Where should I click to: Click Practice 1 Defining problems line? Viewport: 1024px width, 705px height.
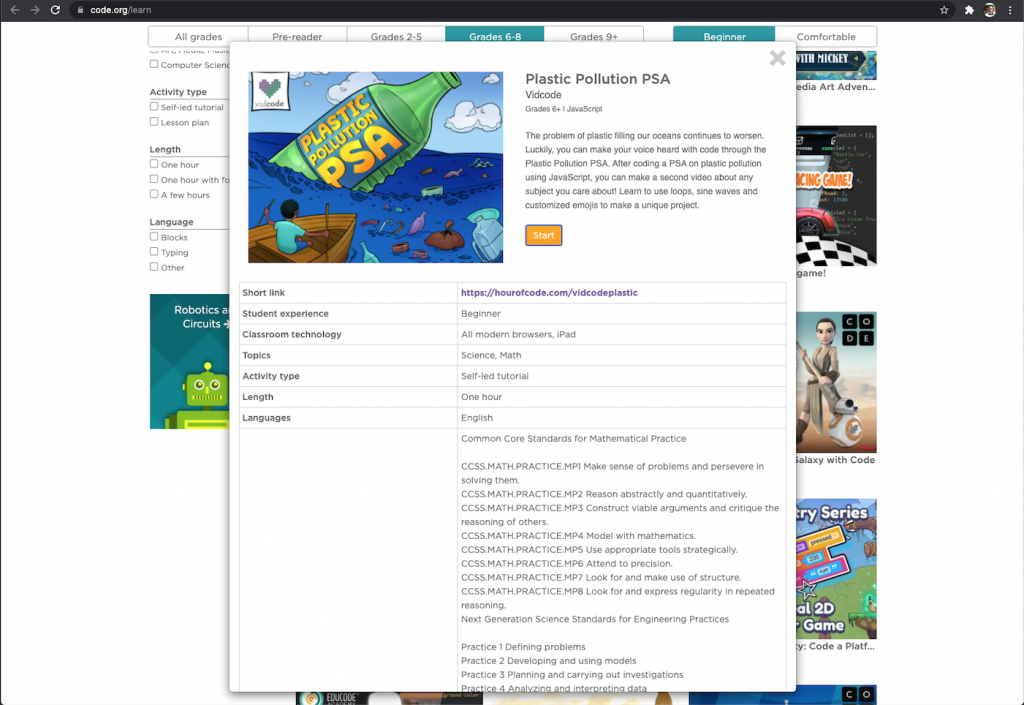523,646
